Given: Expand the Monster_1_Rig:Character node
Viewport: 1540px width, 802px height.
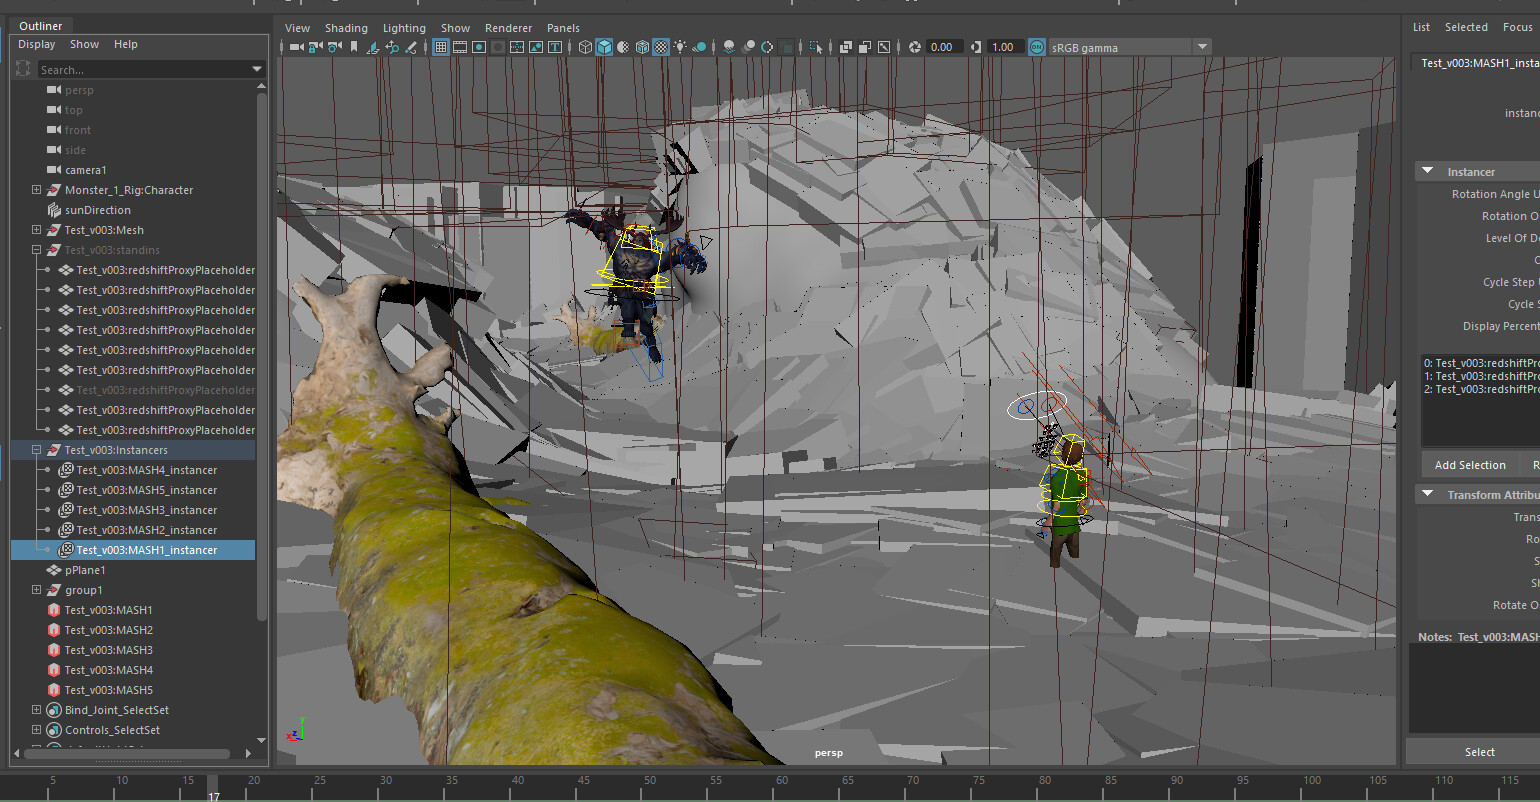Looking at the screenshot, I should pos(37,190).
